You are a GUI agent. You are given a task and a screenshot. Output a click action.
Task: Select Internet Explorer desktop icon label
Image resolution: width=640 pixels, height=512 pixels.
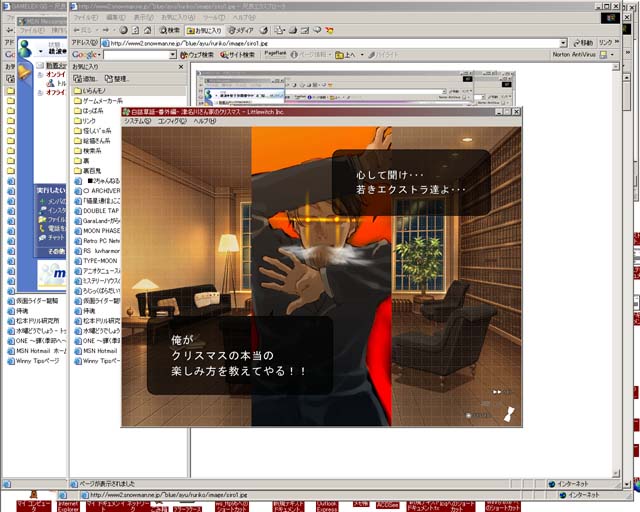click(68, 507)
